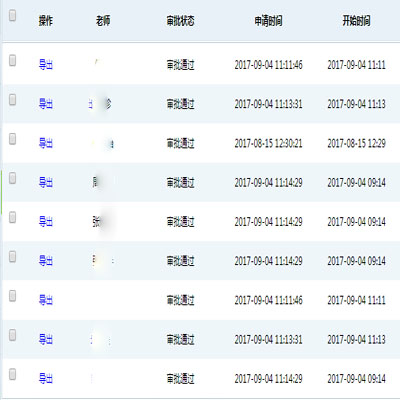Check the box of the teacher 张 row
Viewport: 400px width, 400px height.
coord(12,217)
